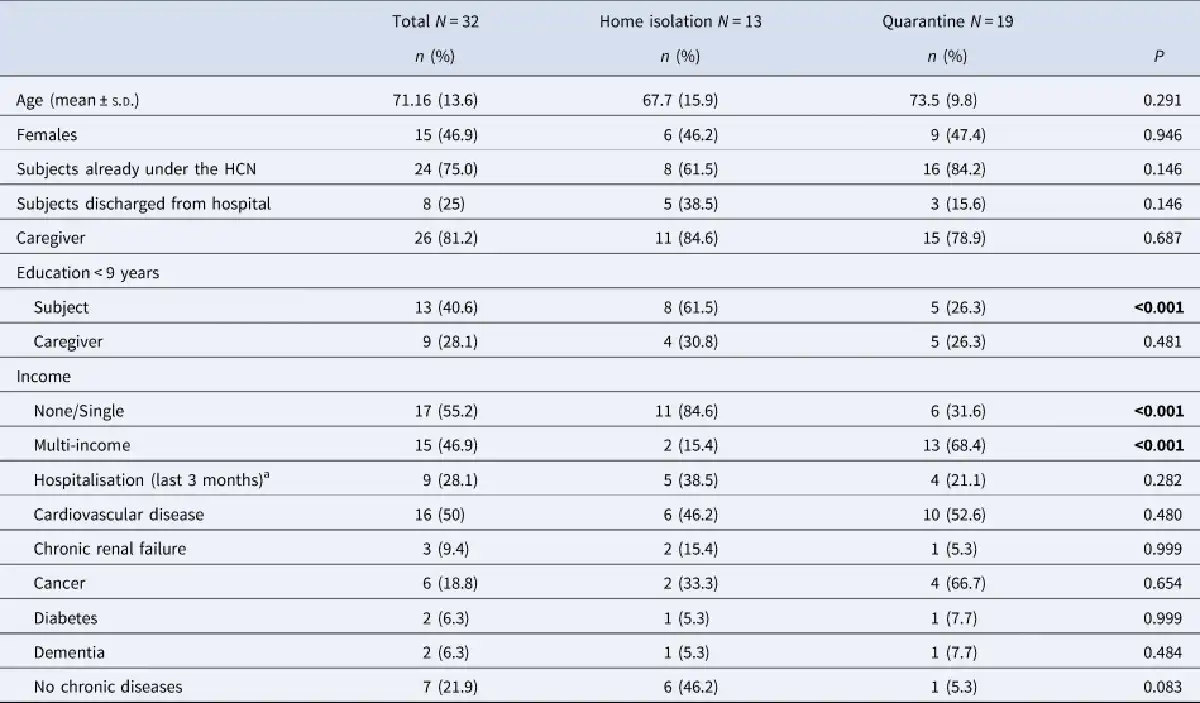Click the Multi-income row label
The image size is (1200, 703).
coord(82,445)
